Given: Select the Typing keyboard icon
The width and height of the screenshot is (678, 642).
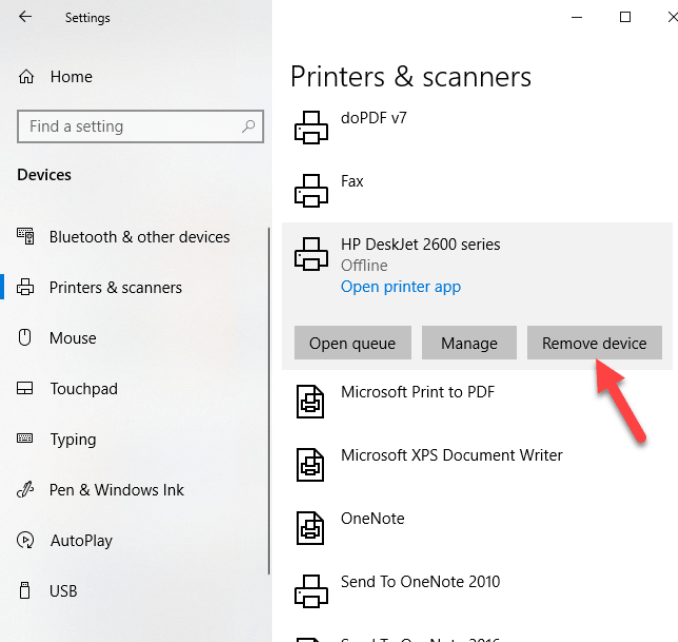Looking at the screenshot, I should click(25, 438).
